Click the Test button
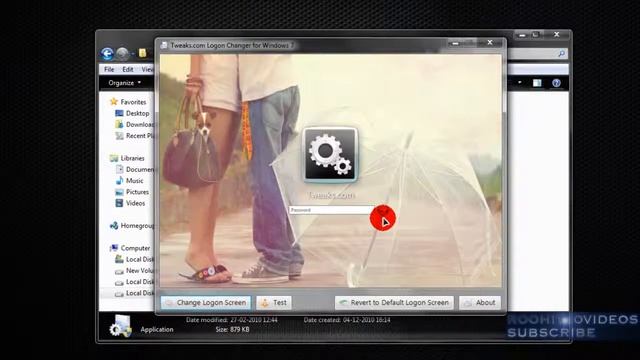This screenshot has height=360, width=640. click(274, 303)
